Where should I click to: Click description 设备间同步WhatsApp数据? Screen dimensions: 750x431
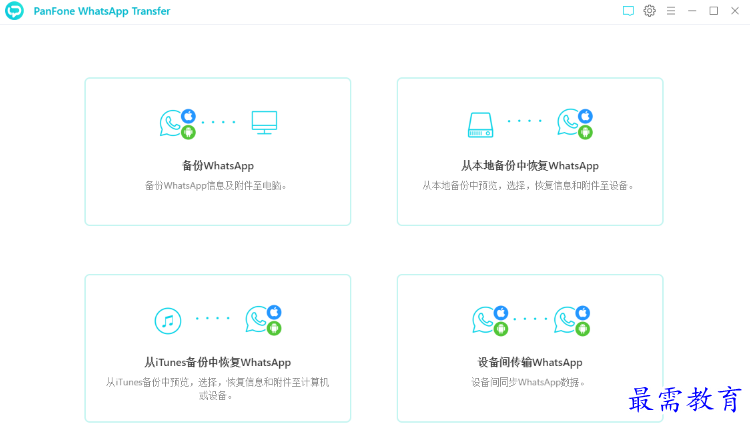click(x=528, y=382)
